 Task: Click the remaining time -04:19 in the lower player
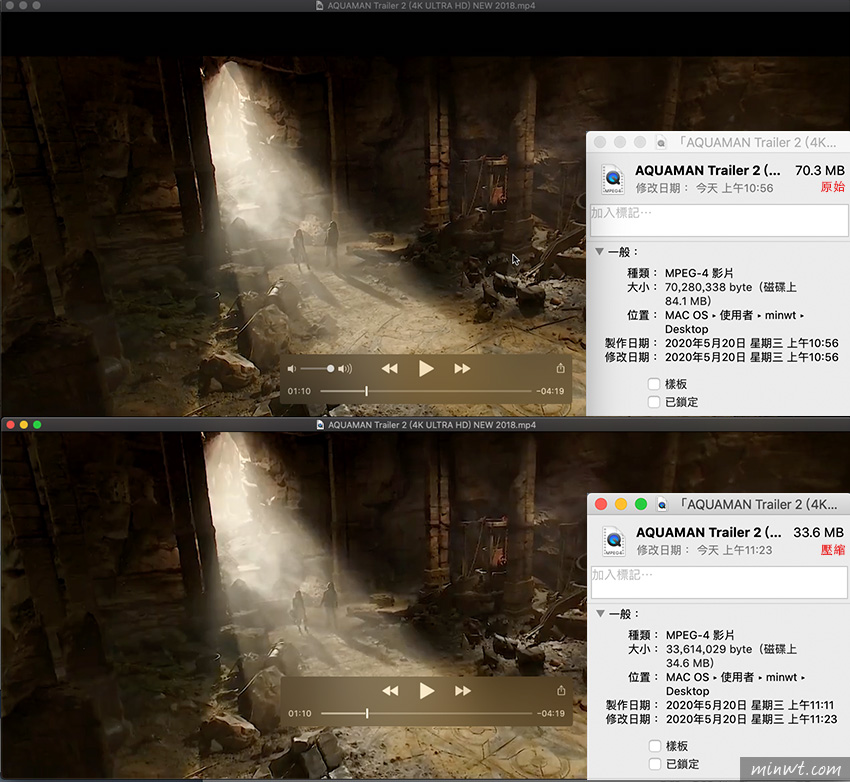[x=550, y=713]
